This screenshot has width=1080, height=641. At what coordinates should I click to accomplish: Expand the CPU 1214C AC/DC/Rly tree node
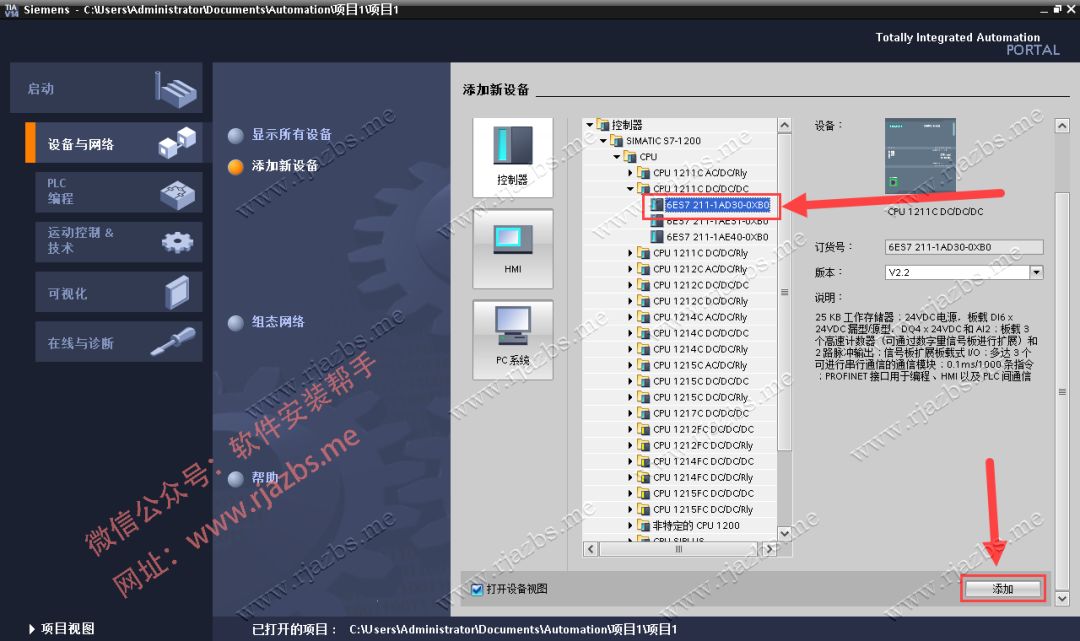[630, 317]
